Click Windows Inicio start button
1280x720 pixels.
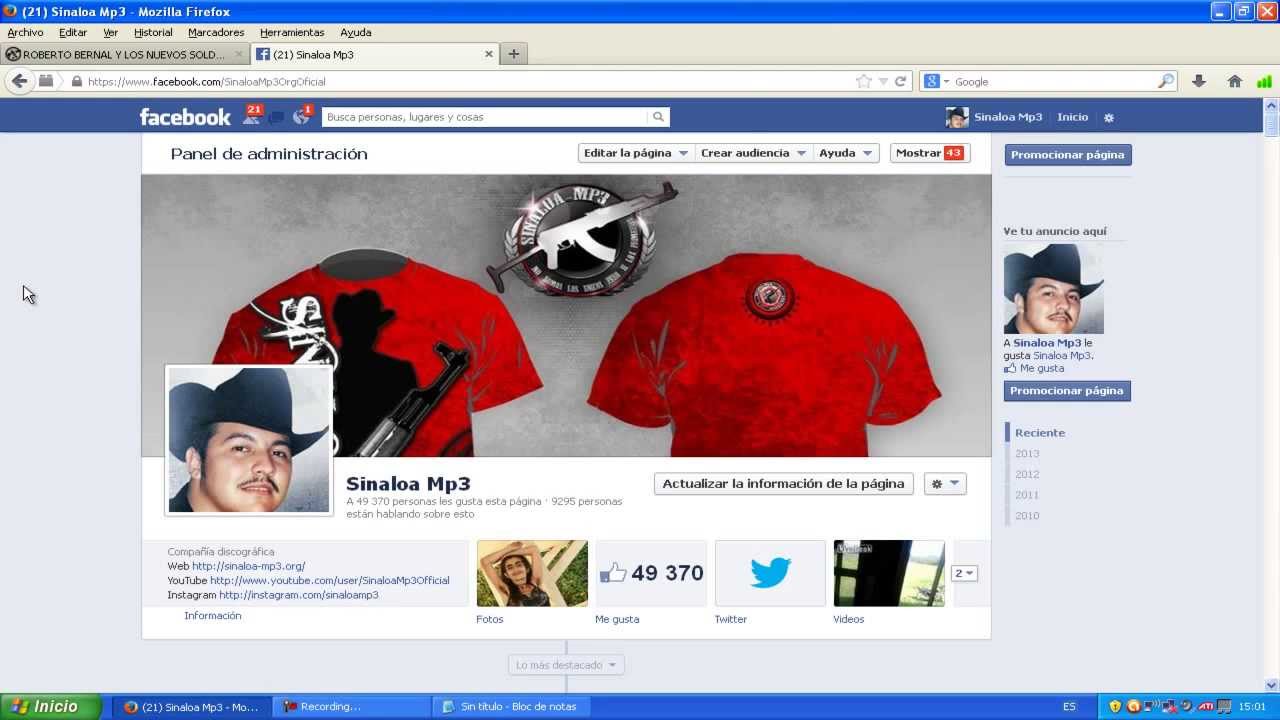50,707
